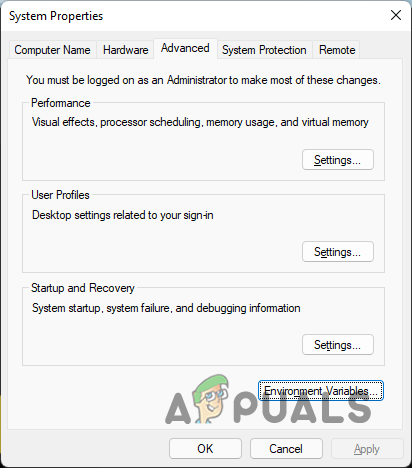Open Startup and Recovery Settings button
Viewport: 412px width, 468px height.
338,345
